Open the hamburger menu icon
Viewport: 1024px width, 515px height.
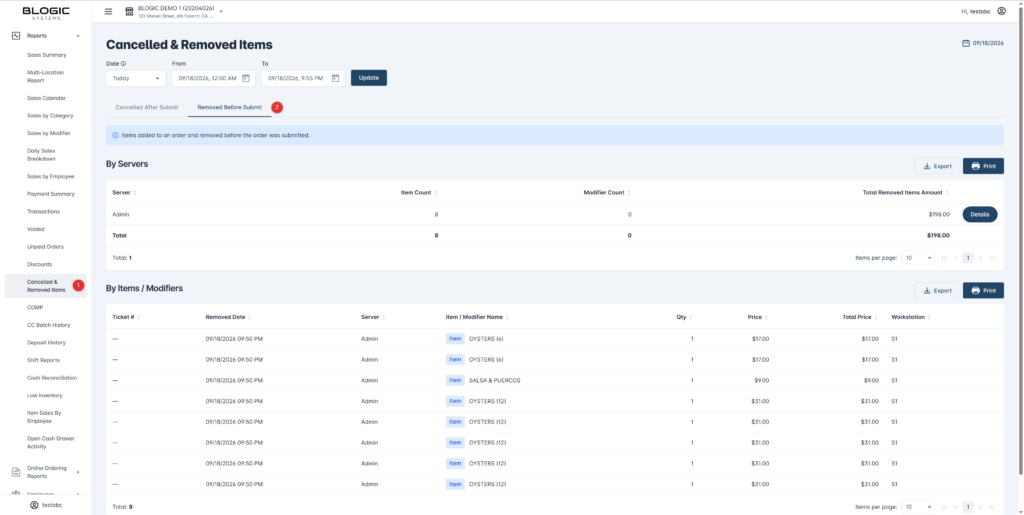click(x=108, y=12)
